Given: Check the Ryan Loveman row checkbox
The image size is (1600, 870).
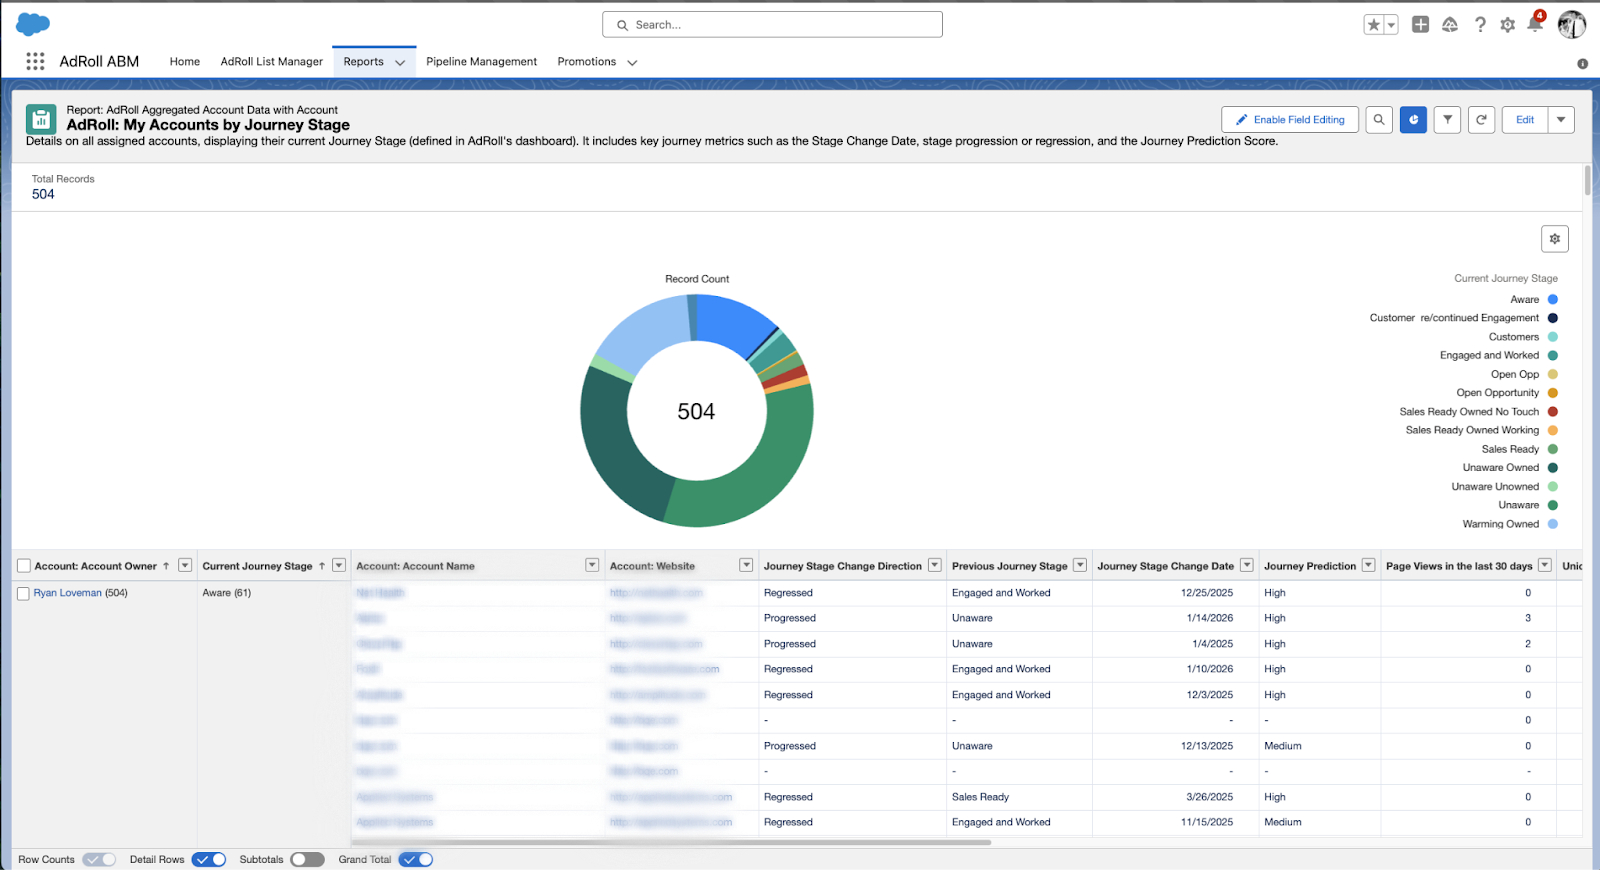Looking at the screenshot, I should [24, 593].
